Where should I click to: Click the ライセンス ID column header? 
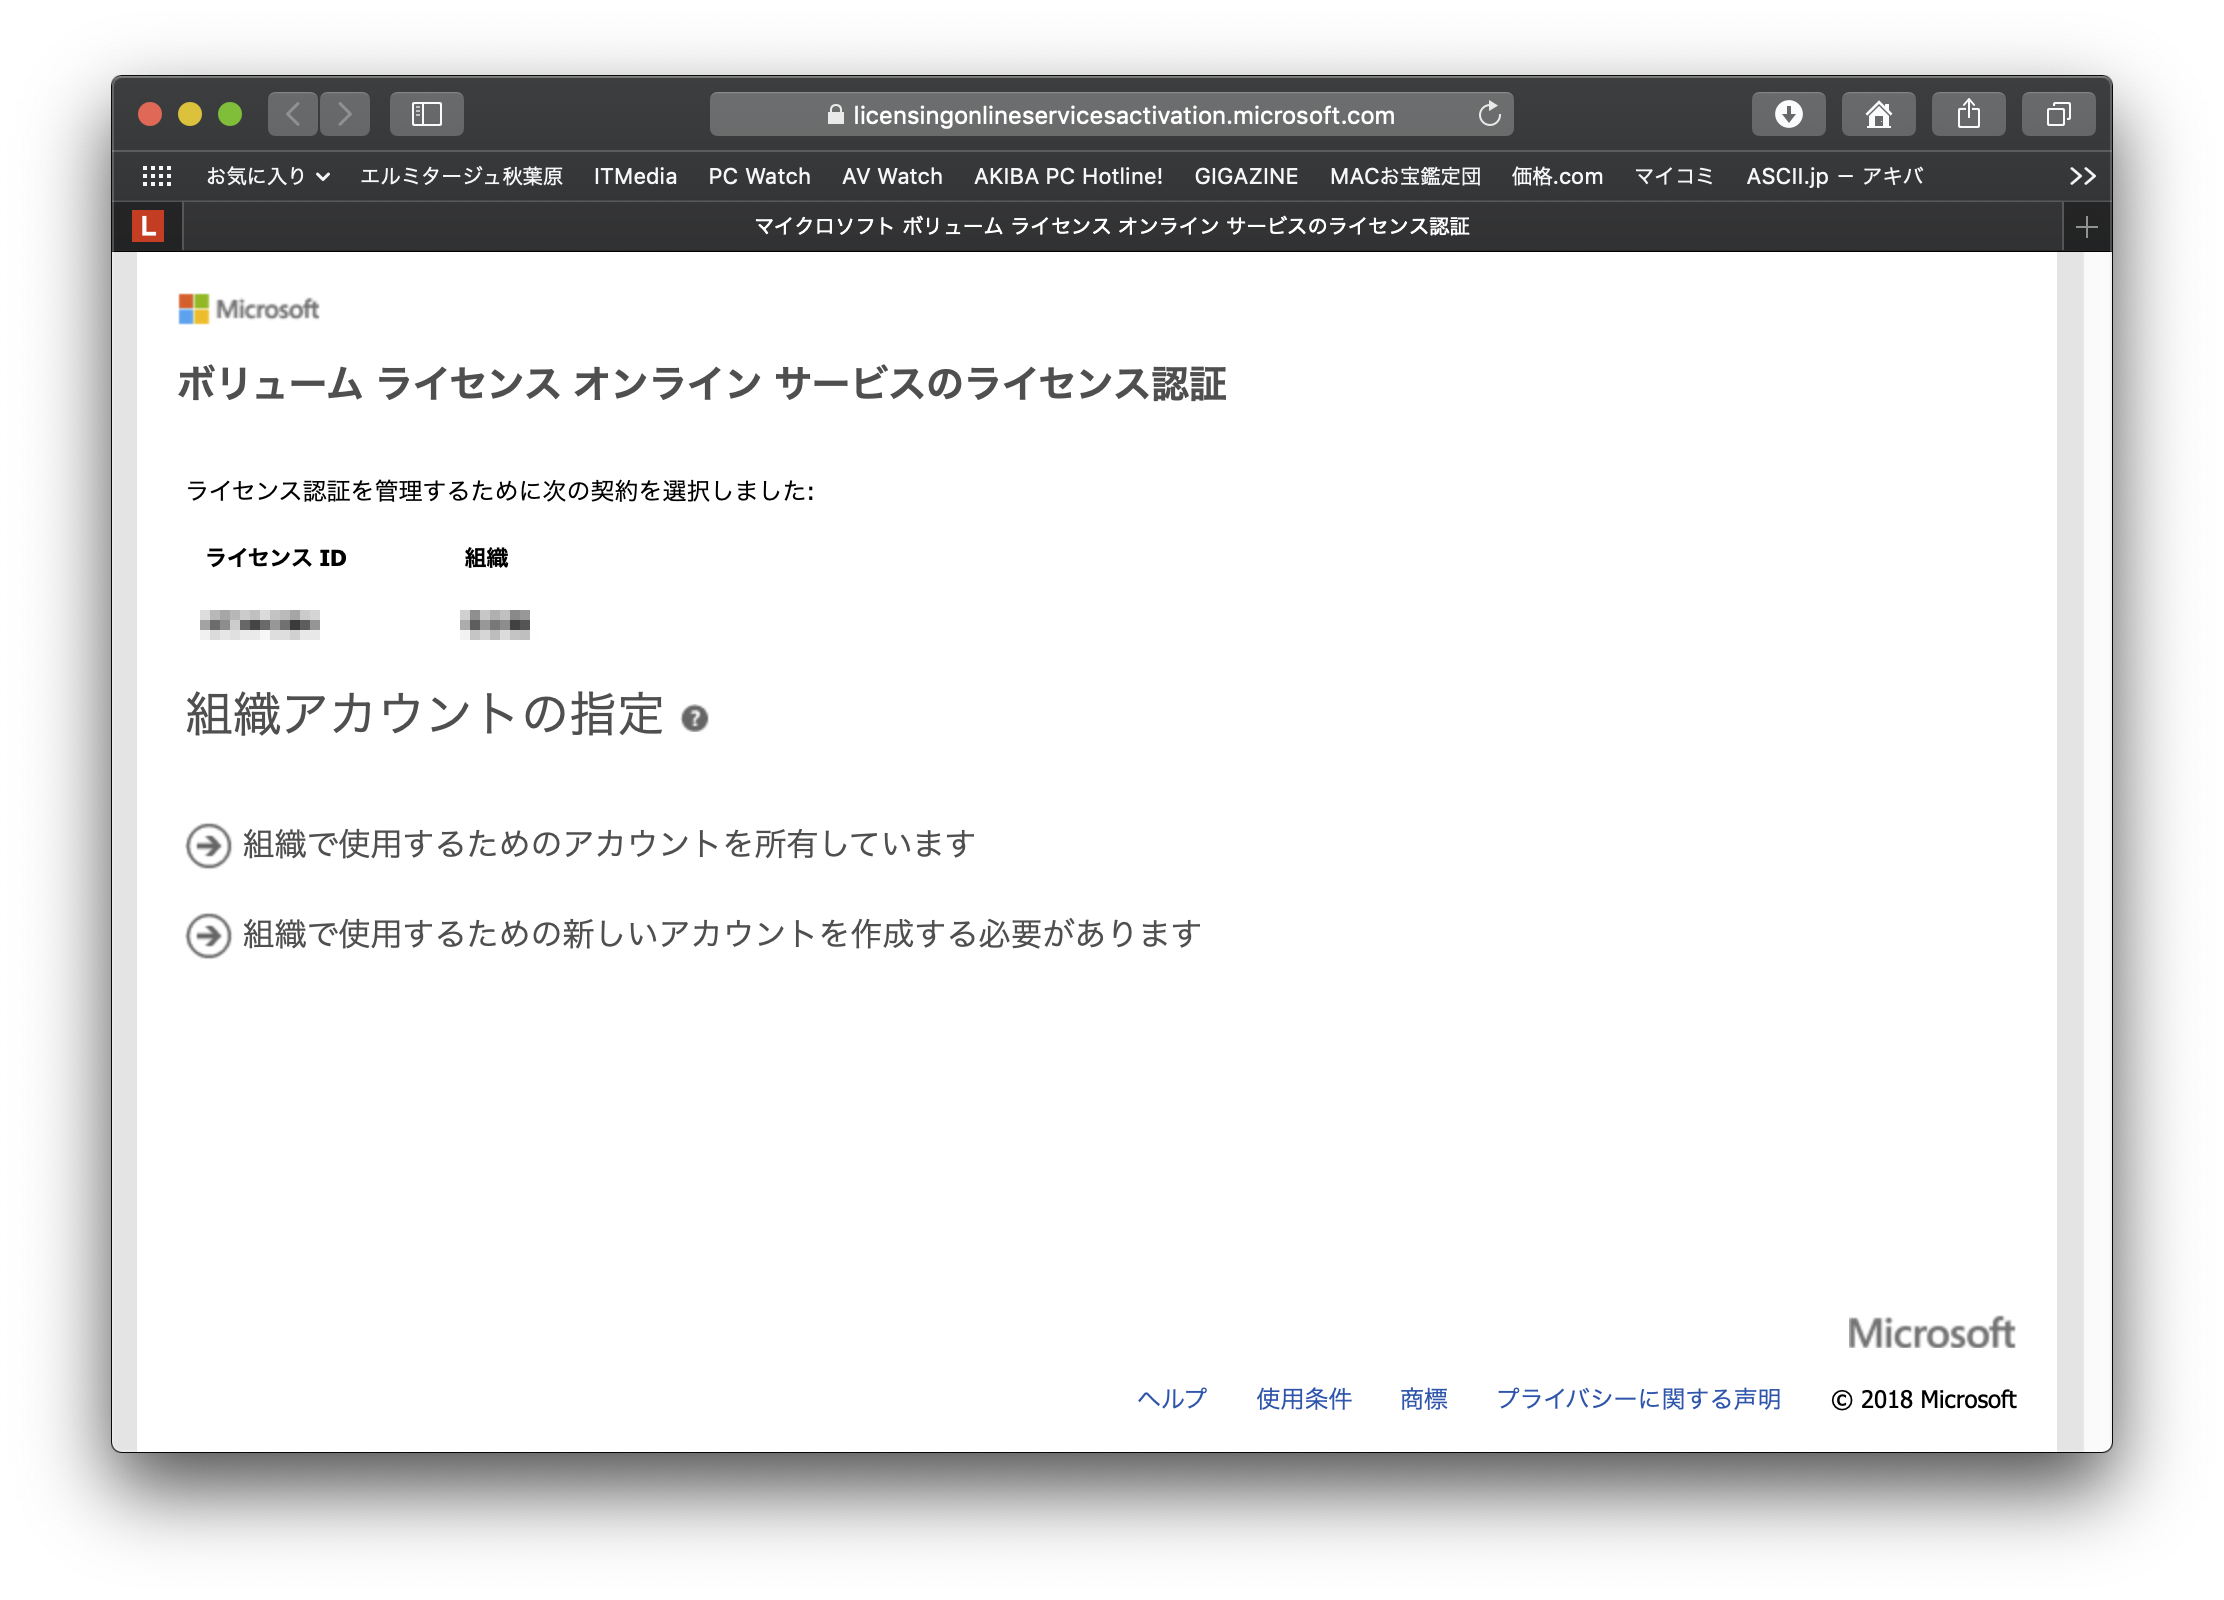pyautogui.click(x=276, y=558)
